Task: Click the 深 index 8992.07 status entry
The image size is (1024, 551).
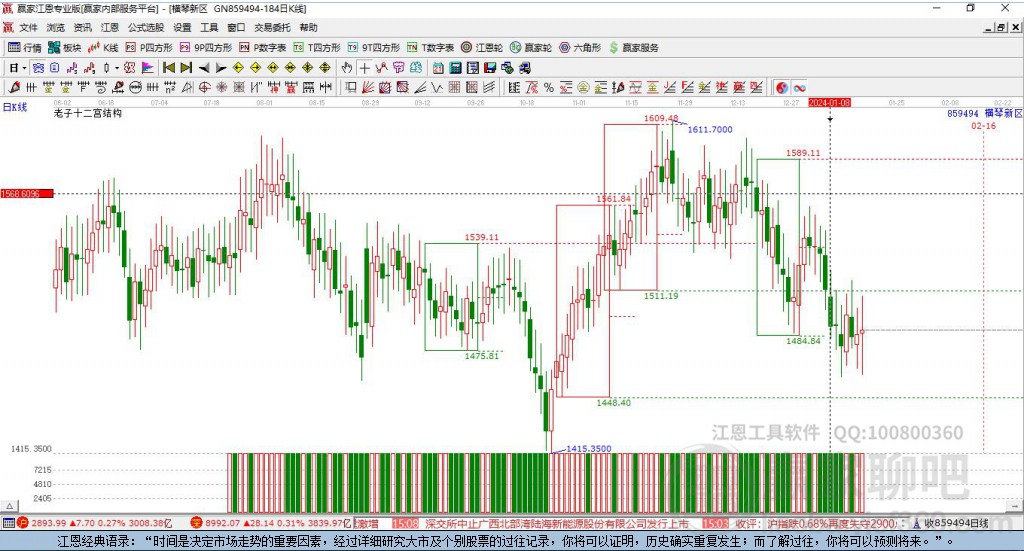Action: click(x=272, y=523)
